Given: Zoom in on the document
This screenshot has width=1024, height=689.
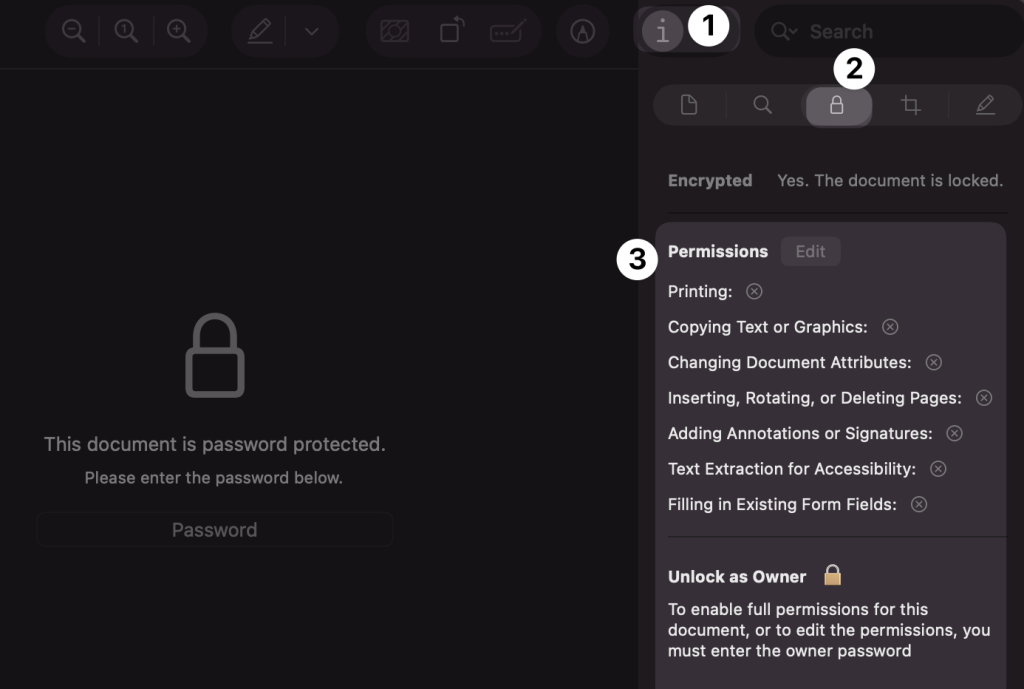Looking at the screenshot, I should [x=179, y=30].
